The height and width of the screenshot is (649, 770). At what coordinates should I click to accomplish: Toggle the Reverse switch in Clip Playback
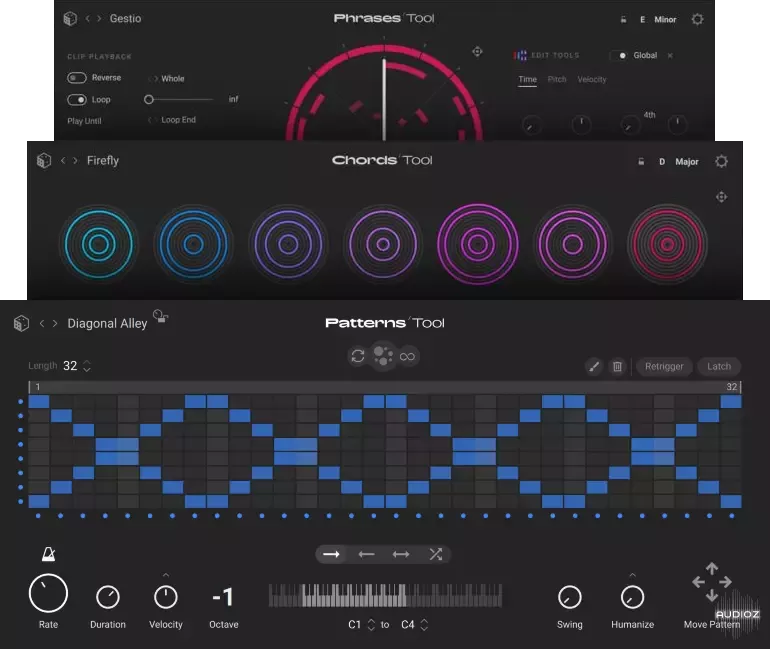click(x=77, y=78)
